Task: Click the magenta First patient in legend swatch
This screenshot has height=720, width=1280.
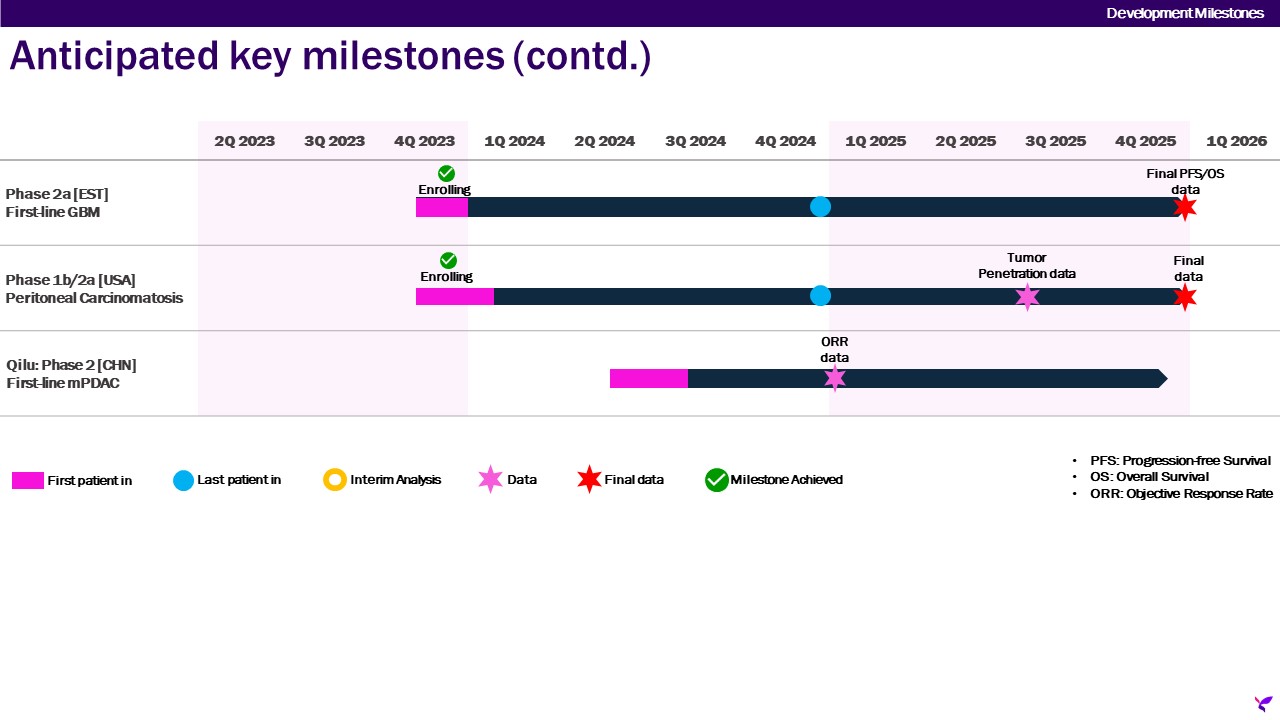Action: coord(28,481)
